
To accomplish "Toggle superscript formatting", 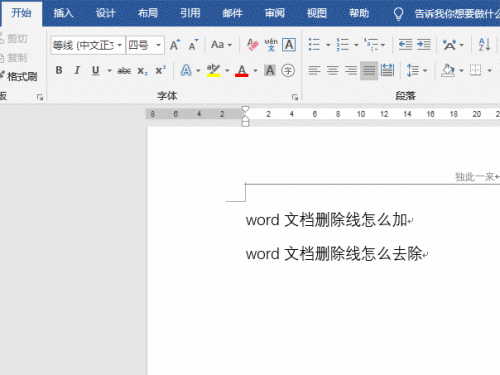I will (x=161, y=70).
